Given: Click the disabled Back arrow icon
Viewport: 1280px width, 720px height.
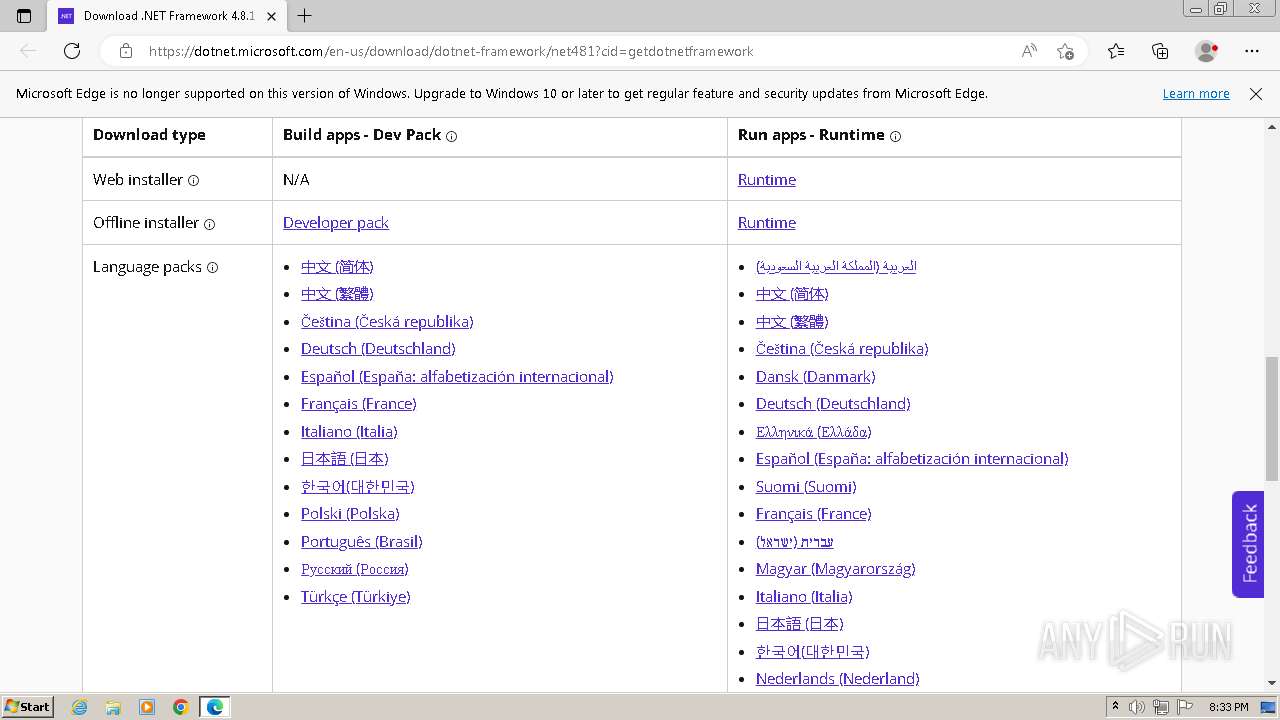Looking at the screenshot, I should pos(28,51).
